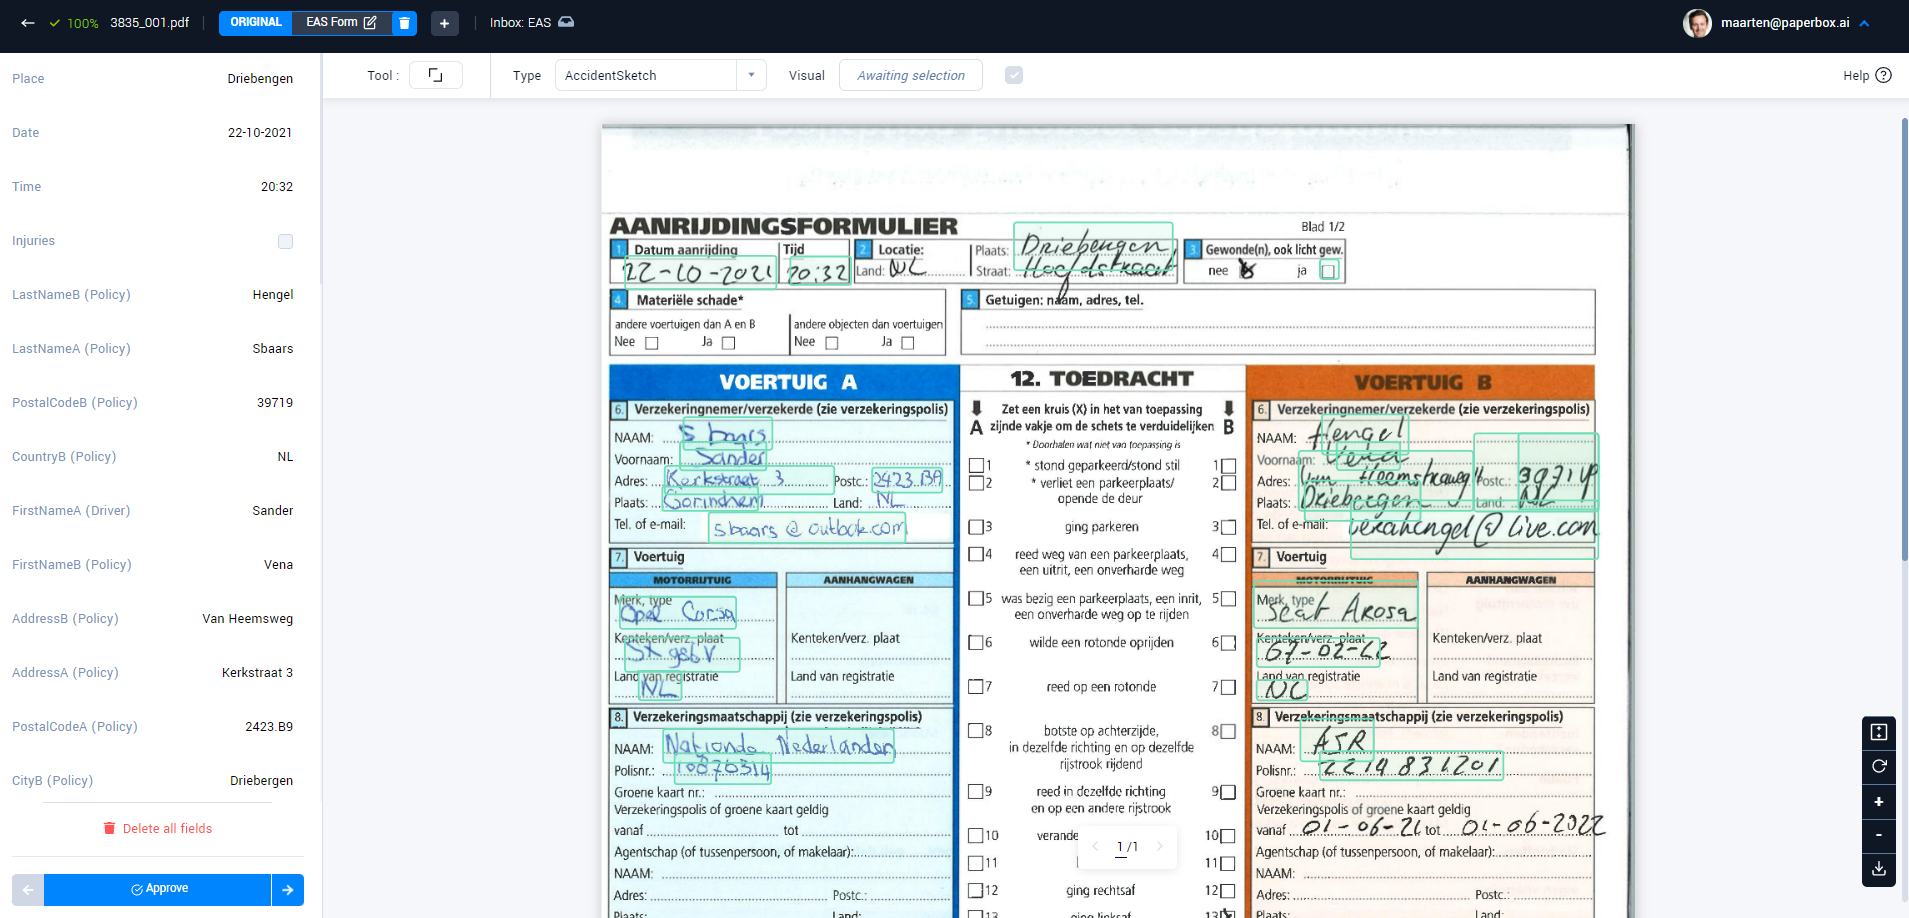Download the document via the download icon
This screenshot has height=918, width=1909.
[1878, 869]
